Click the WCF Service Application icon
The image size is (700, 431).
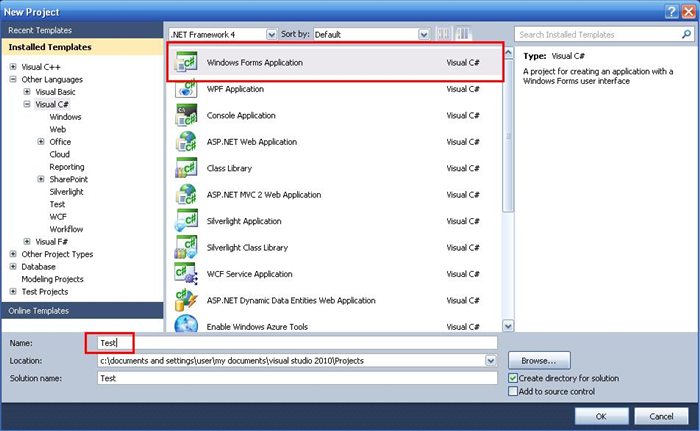186,273
